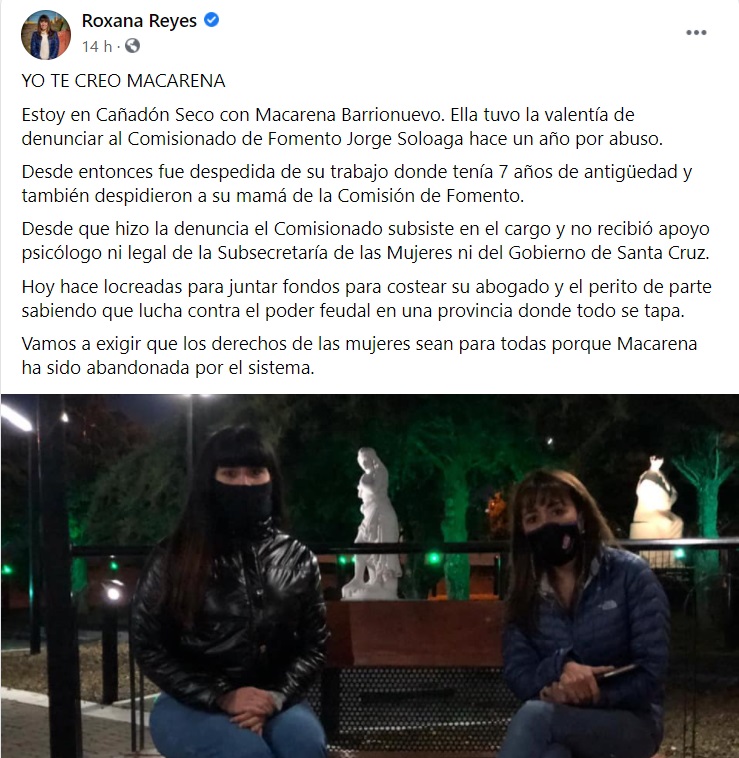Image resolution: width=739 pixels, height=758 pixels.
Task: Click paragraph starting "Vamos a exigir"
Action: click(x=359, y=356)
